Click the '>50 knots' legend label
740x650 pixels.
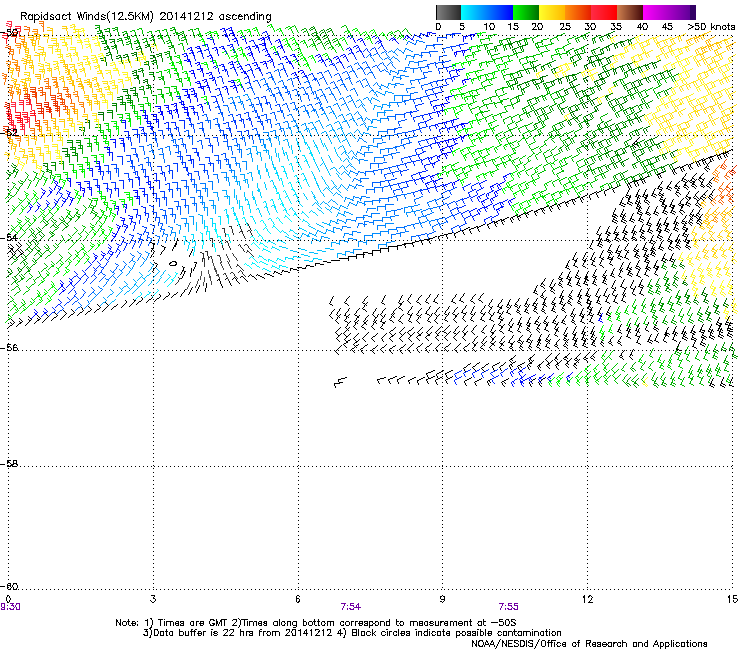tap(711, 27)
